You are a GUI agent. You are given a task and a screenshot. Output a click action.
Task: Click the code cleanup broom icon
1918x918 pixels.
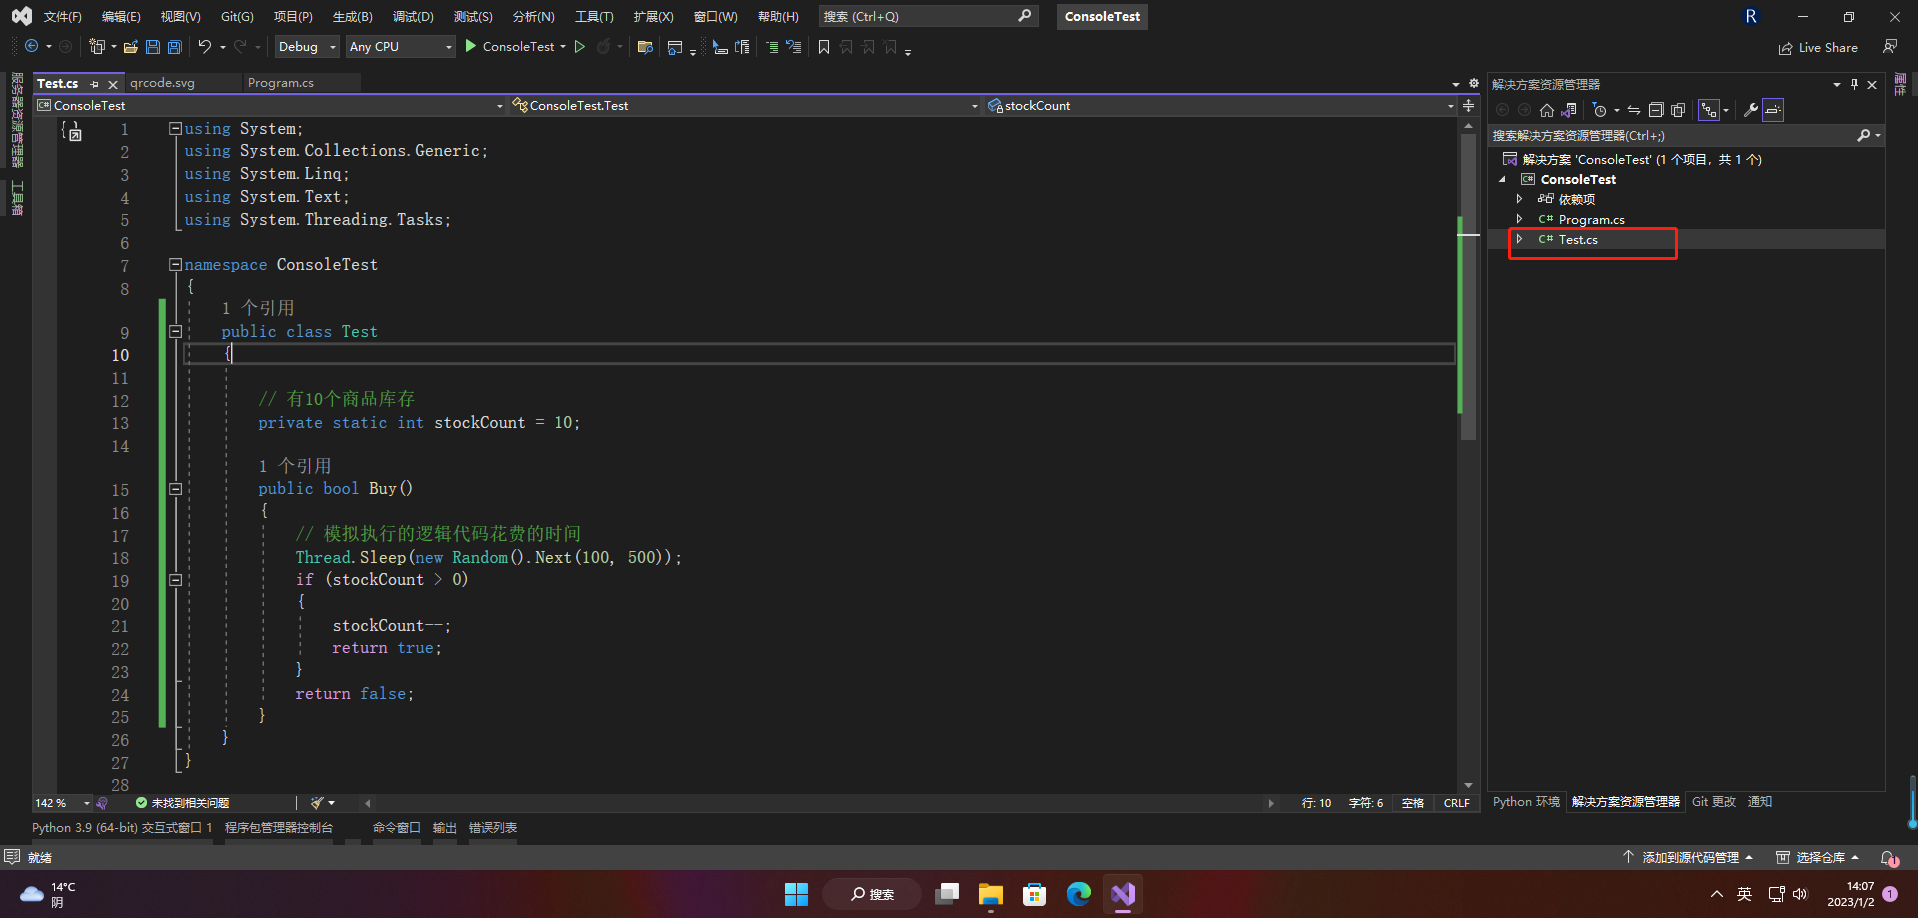click(x=318, y=803)
